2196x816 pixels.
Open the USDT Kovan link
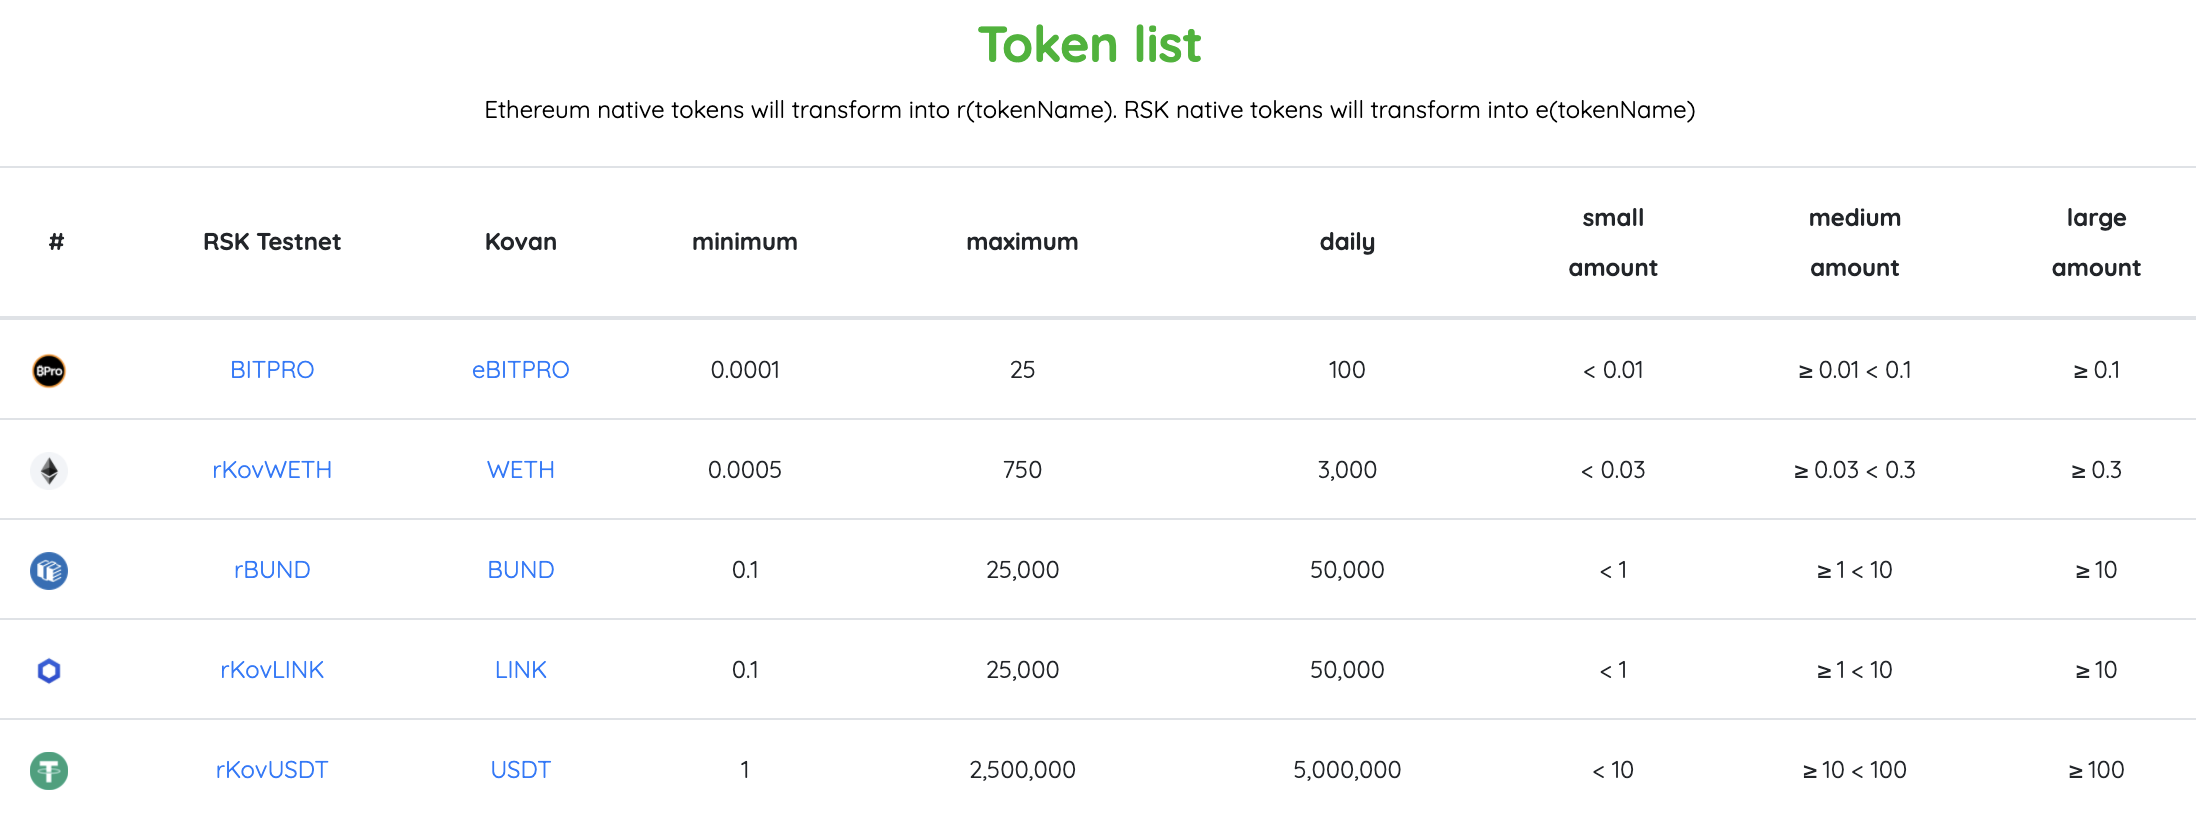pos(520,770)
